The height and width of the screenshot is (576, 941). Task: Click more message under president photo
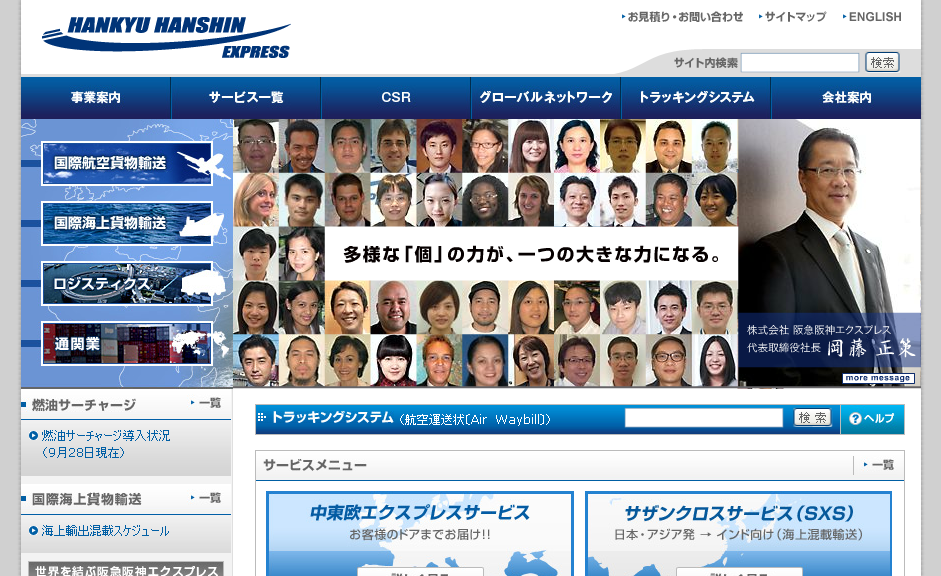(x=878, y=378)
